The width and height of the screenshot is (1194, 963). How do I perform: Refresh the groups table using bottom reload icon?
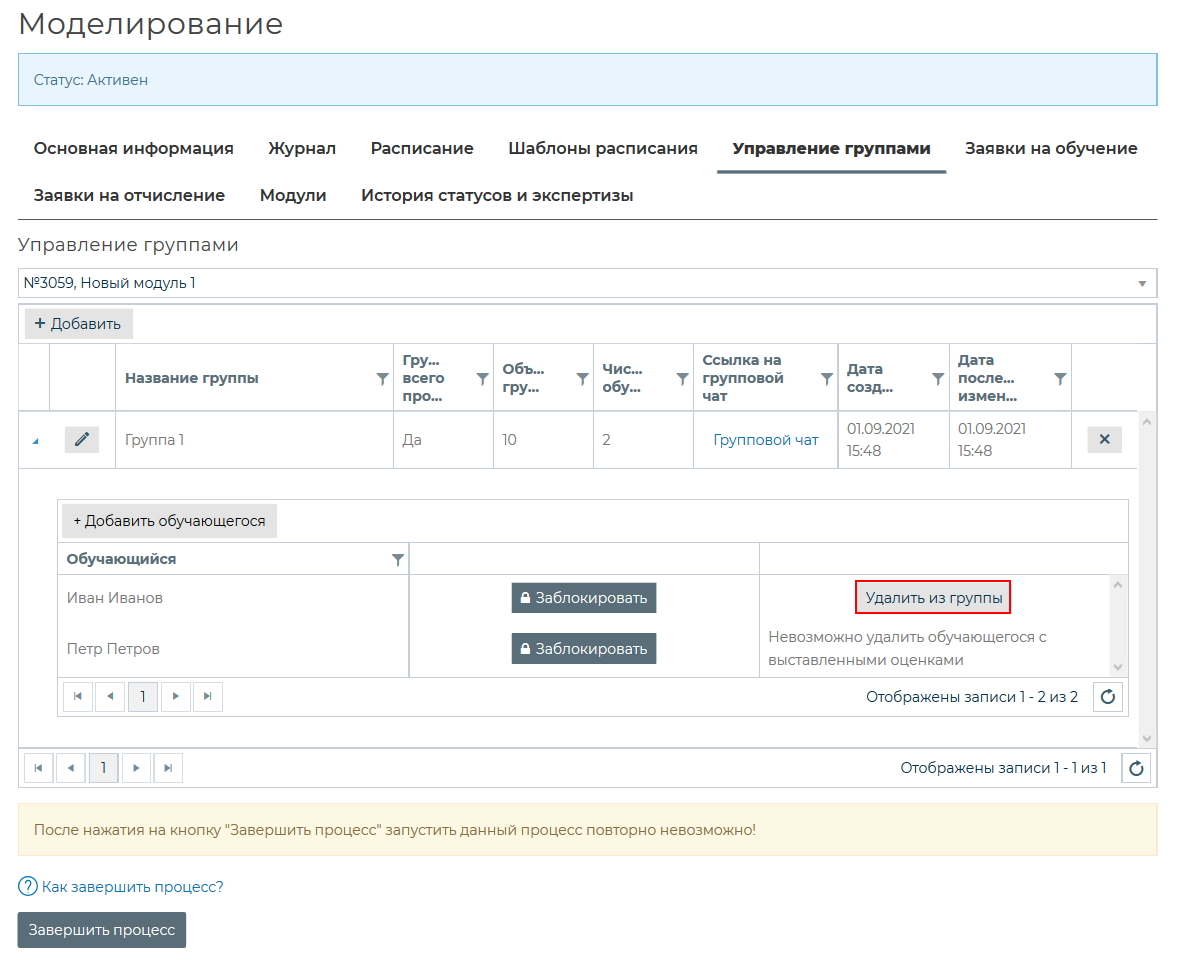[x=1135, y=768]
